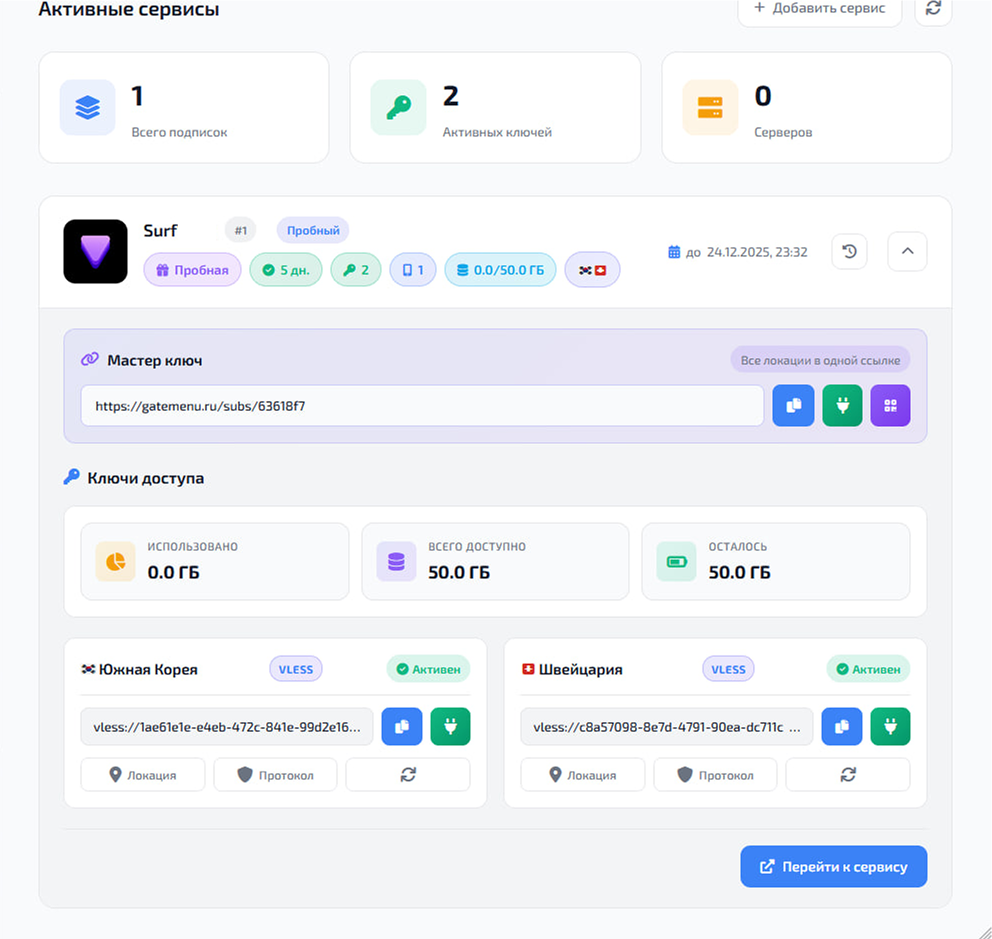Change protocol for South Korea key
992x939 pixels.
pos(275,775)
